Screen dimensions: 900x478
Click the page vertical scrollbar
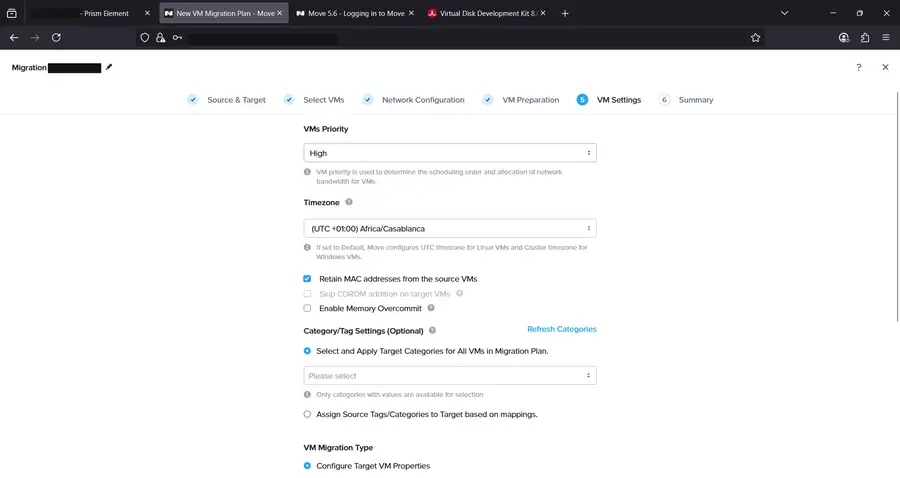coord(897,207)
